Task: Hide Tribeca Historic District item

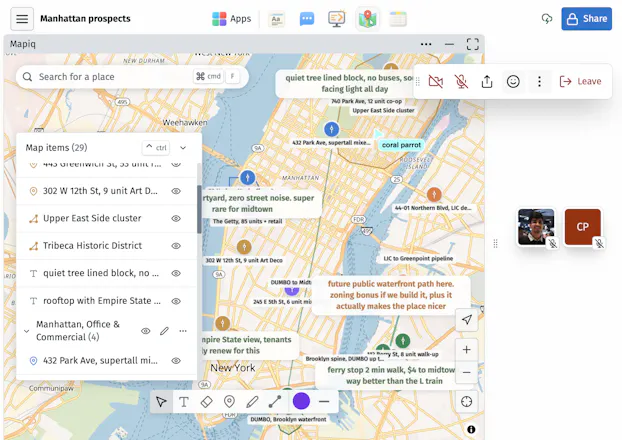Action: coord(176,246)
